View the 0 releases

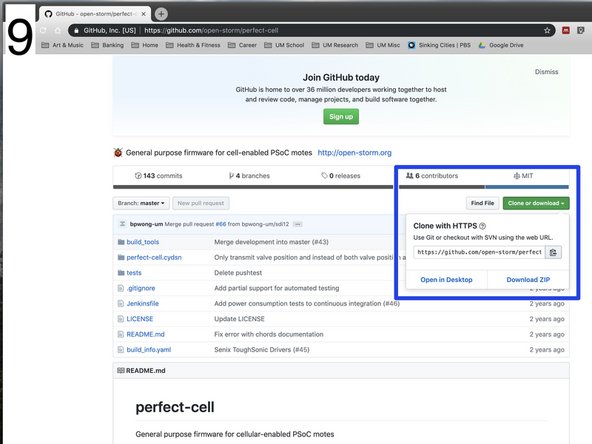point(341,176)
